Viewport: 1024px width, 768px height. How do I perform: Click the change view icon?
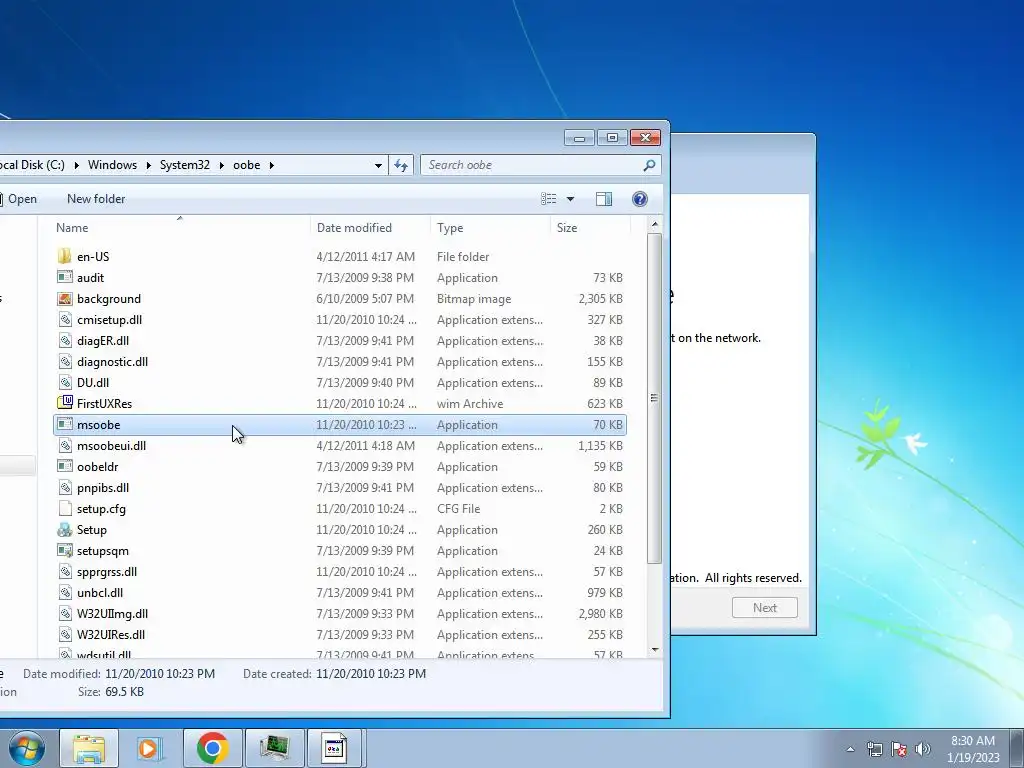[549, 199]
